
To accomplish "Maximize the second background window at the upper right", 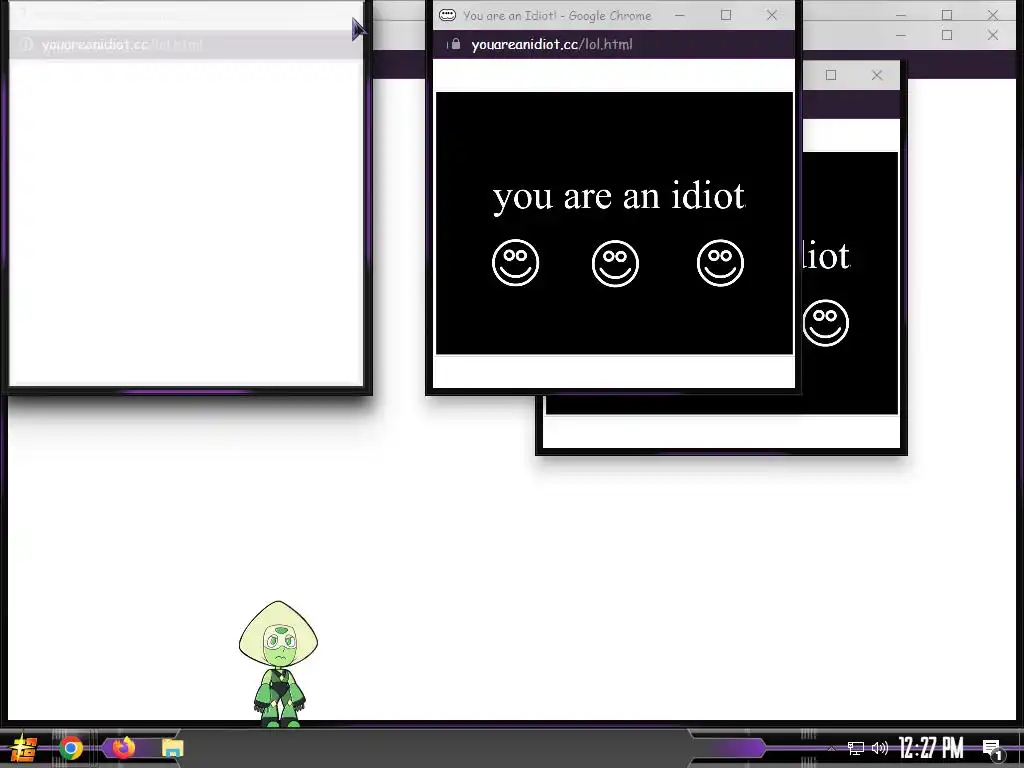I will (x=947, y=35).
